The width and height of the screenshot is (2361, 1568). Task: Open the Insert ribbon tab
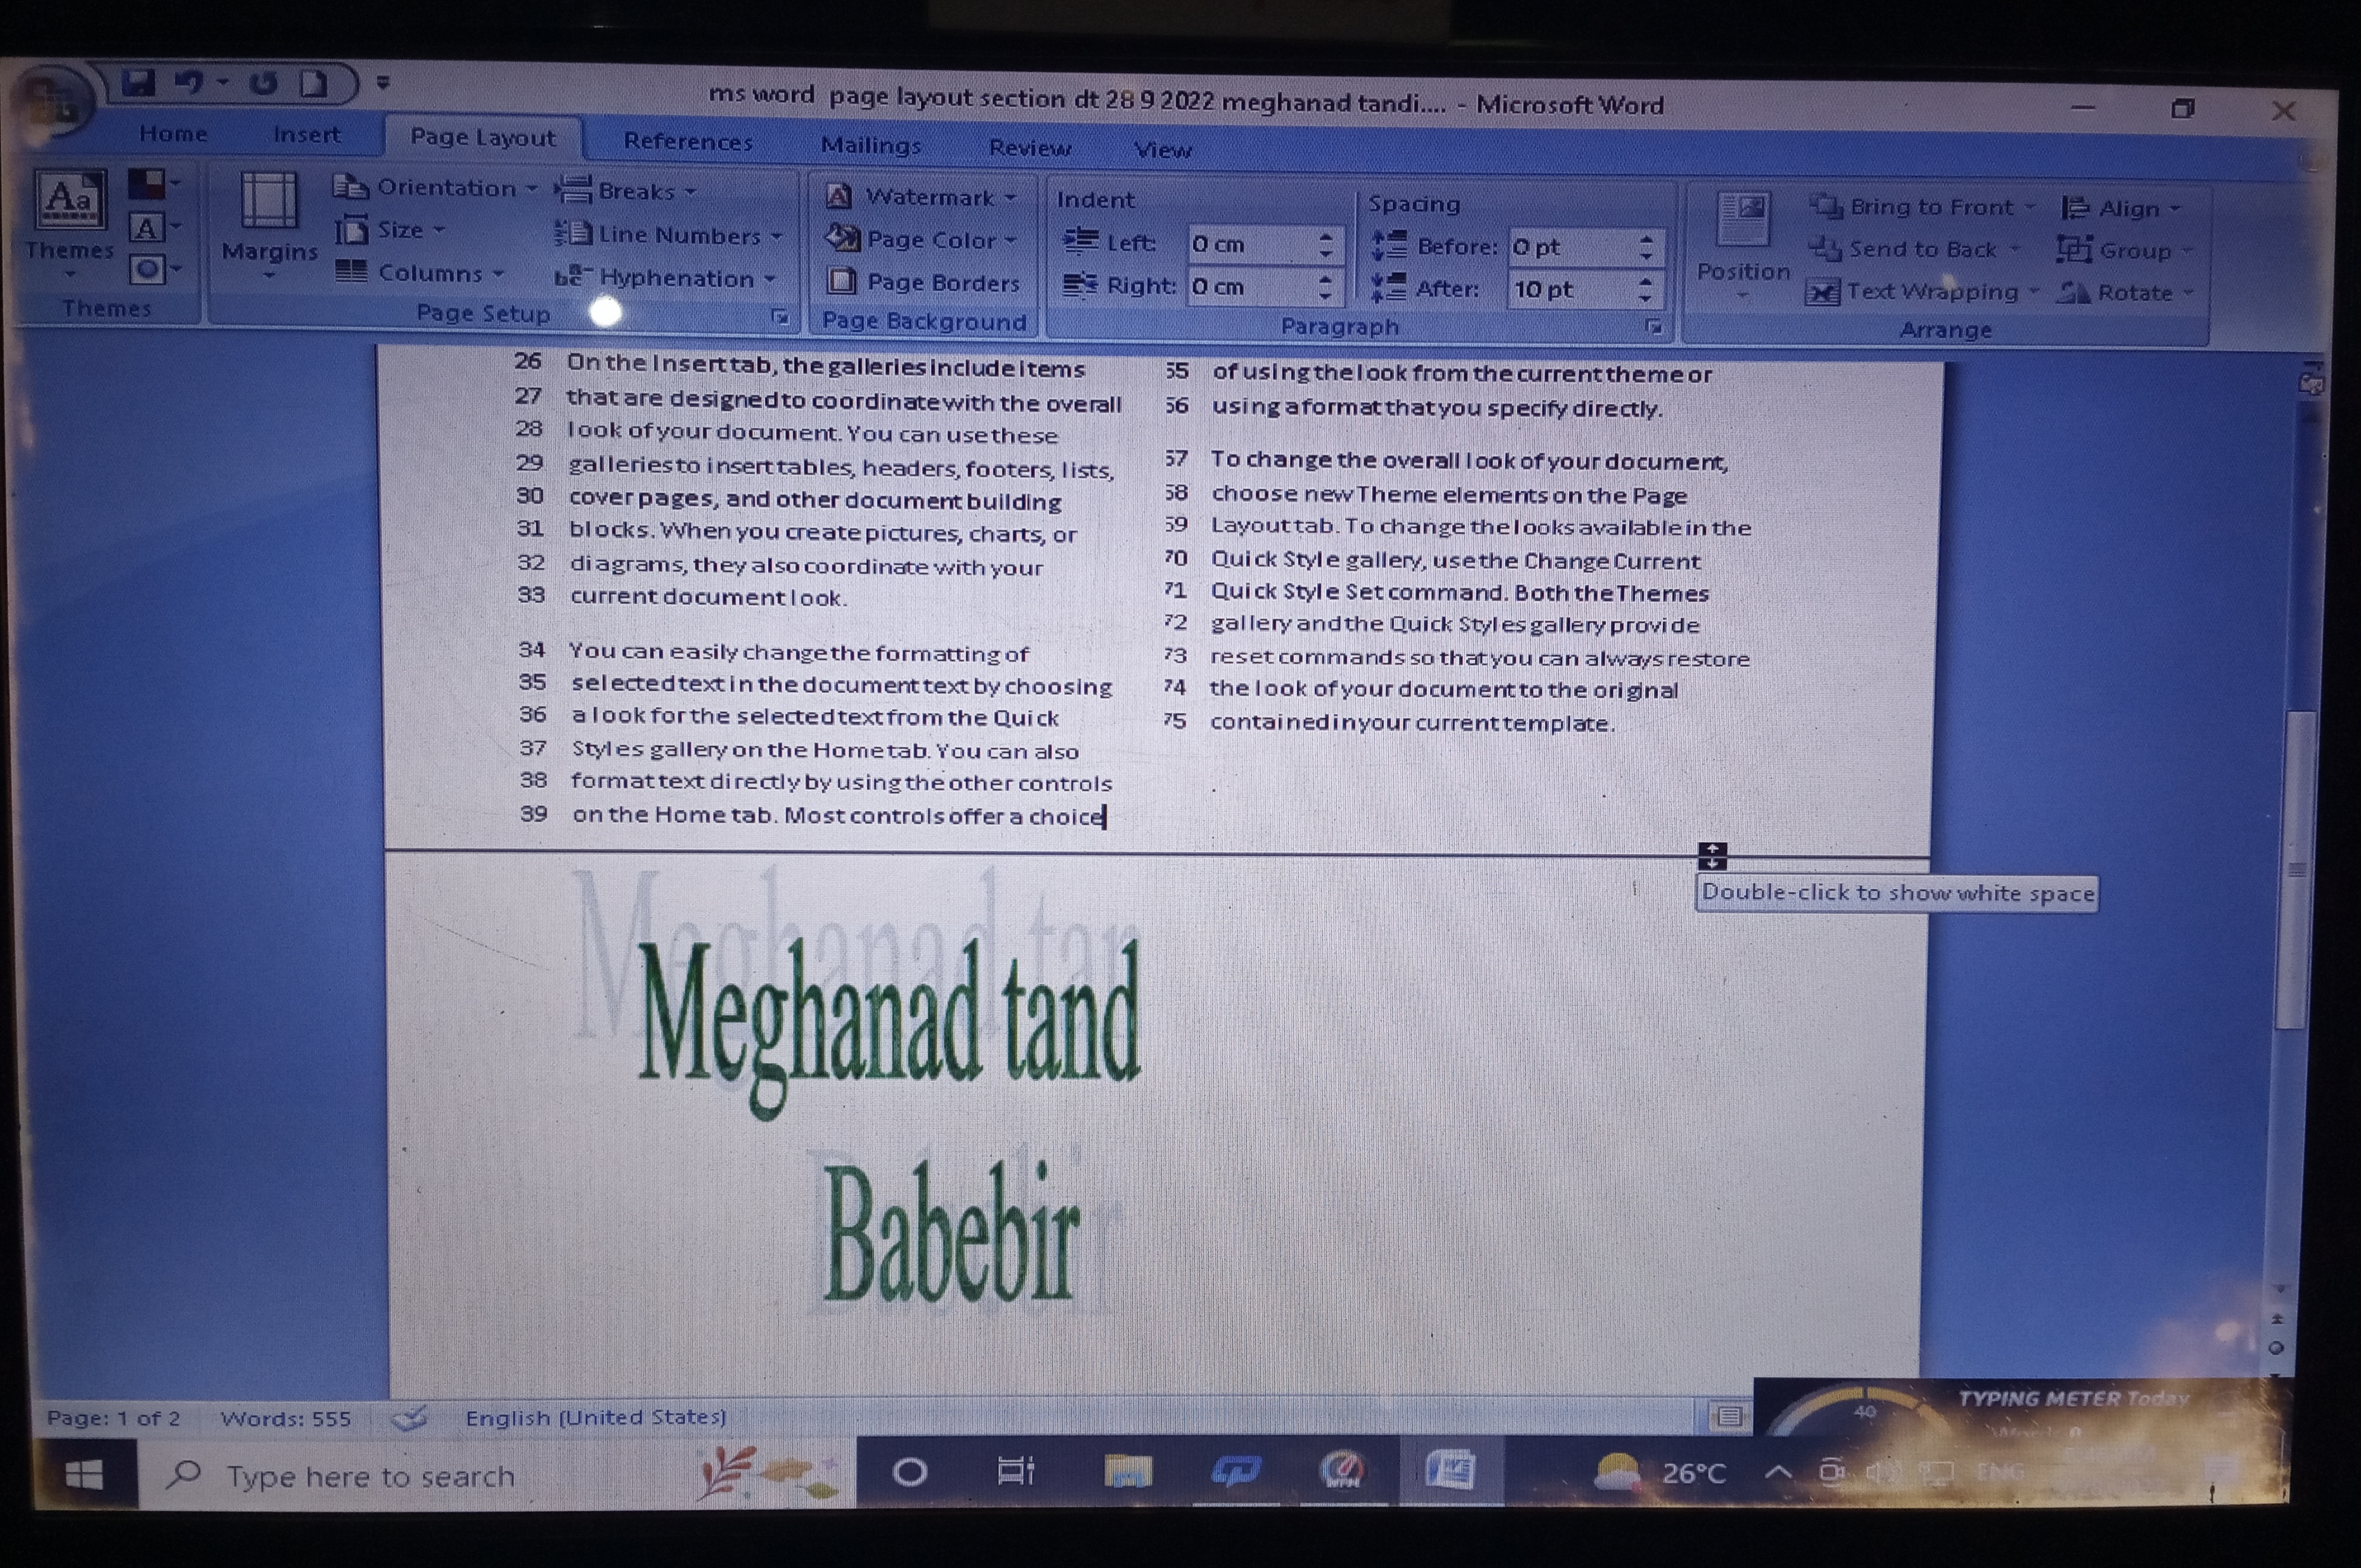coord(306,135)
